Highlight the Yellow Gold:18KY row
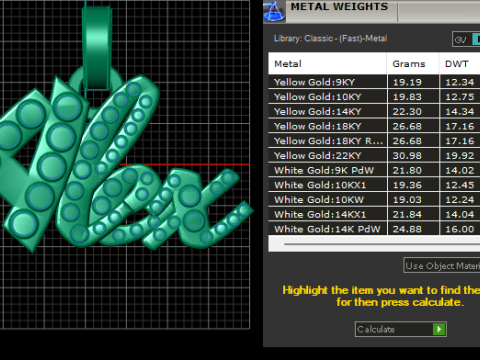480x360 pixels. pyautogui.click(x=374, y=126)
